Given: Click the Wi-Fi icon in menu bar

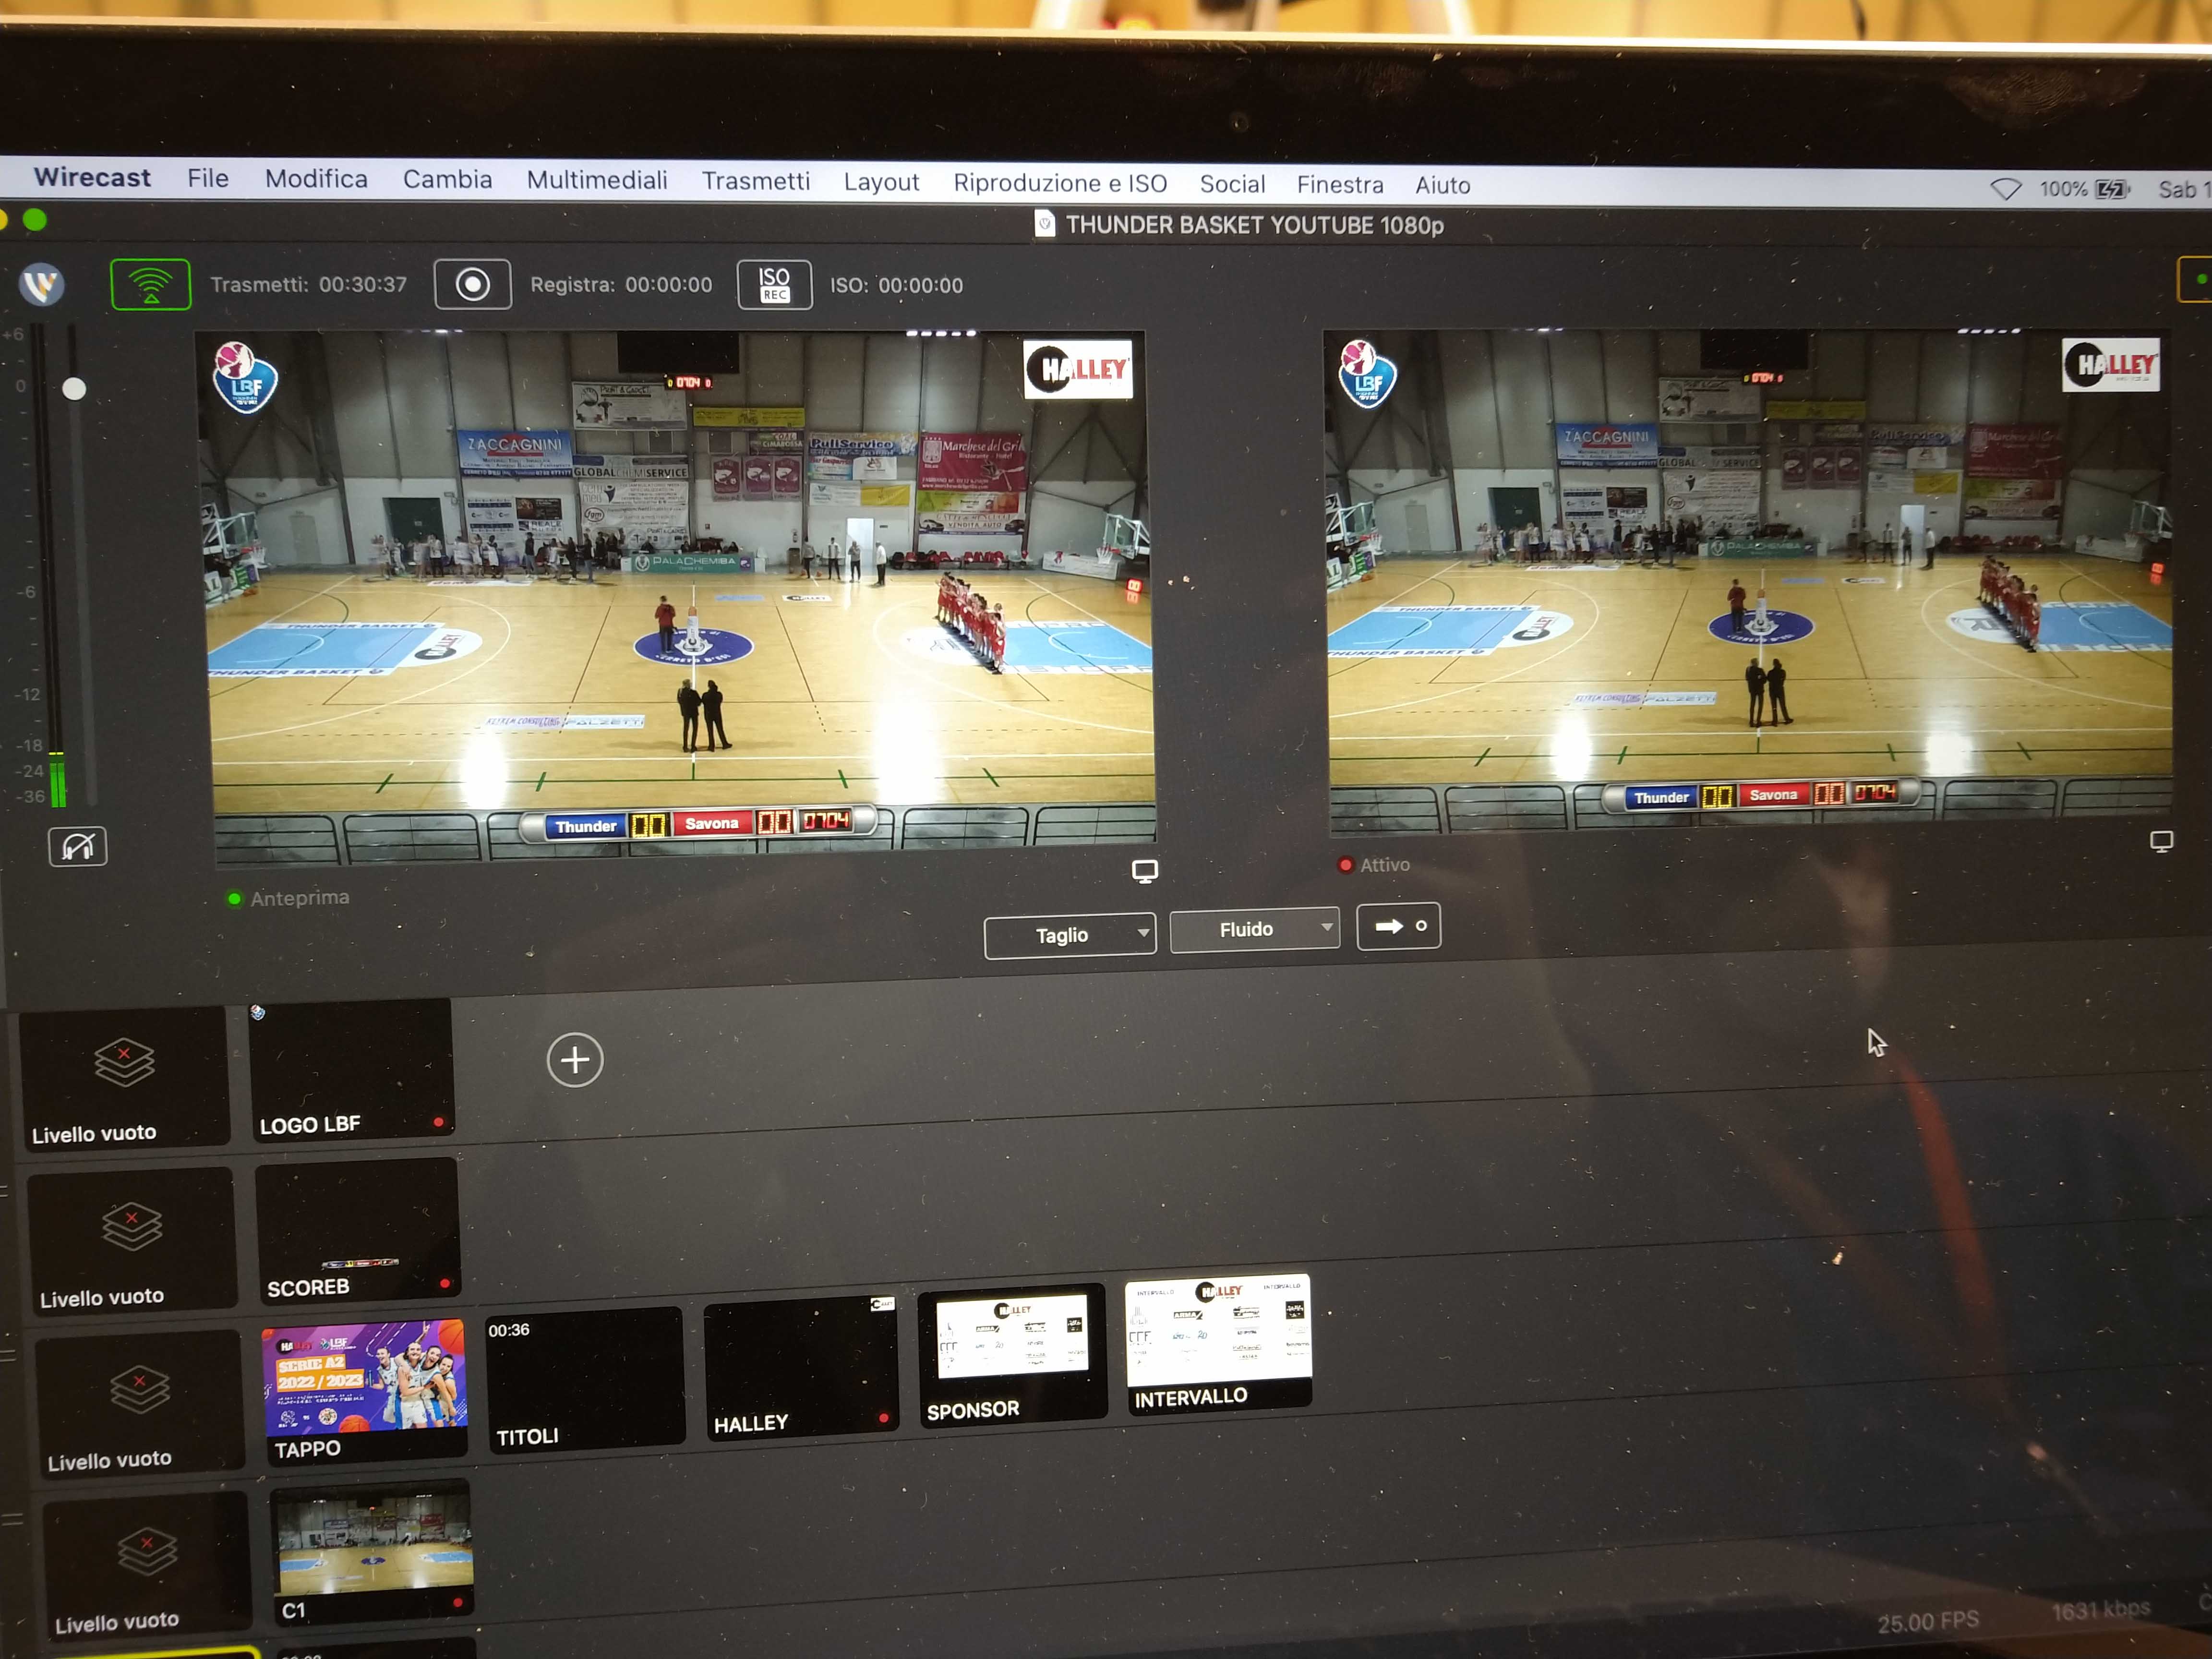Looking at the screenshot, I should [2006, 189].
